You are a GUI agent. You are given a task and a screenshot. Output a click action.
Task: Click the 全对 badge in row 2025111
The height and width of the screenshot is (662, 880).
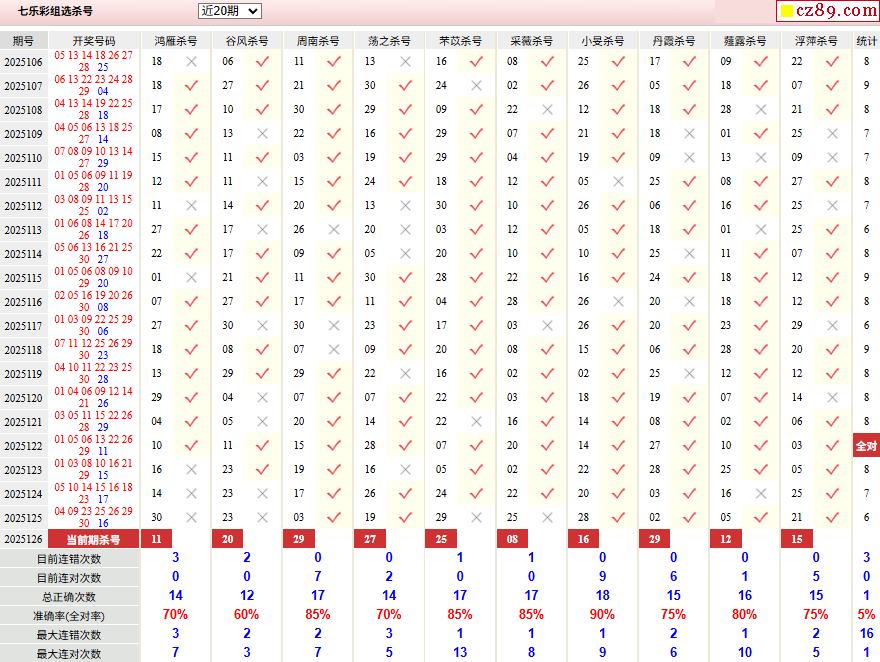click(866, 181)
